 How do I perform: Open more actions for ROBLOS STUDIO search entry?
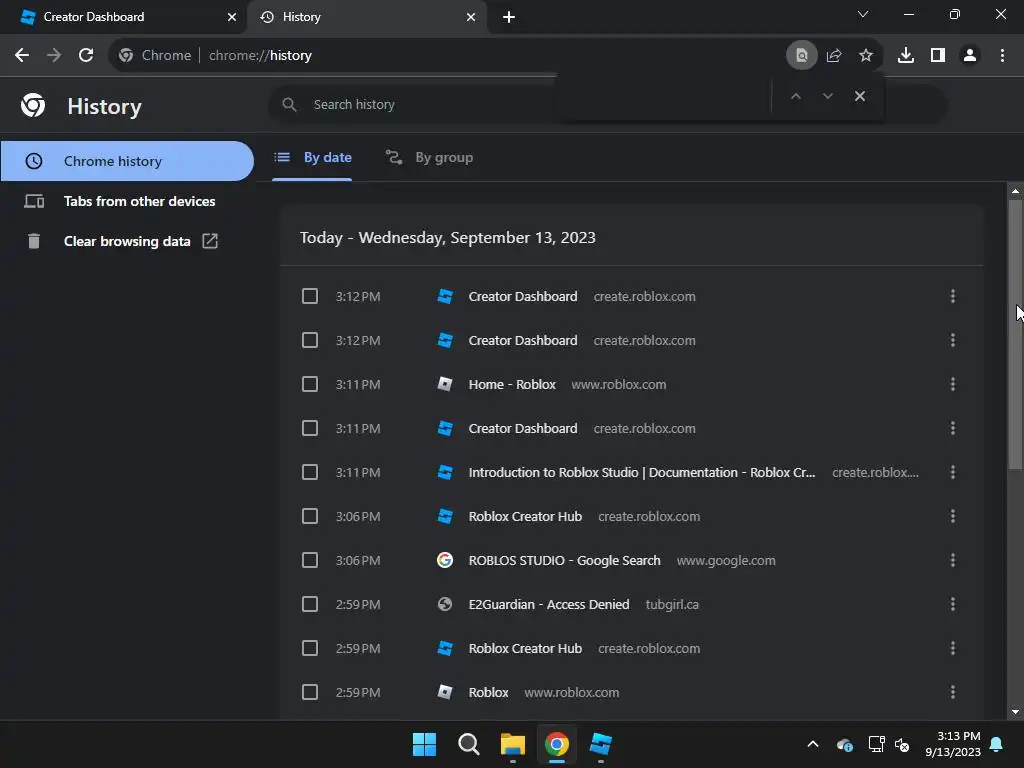tap(953, 560)
